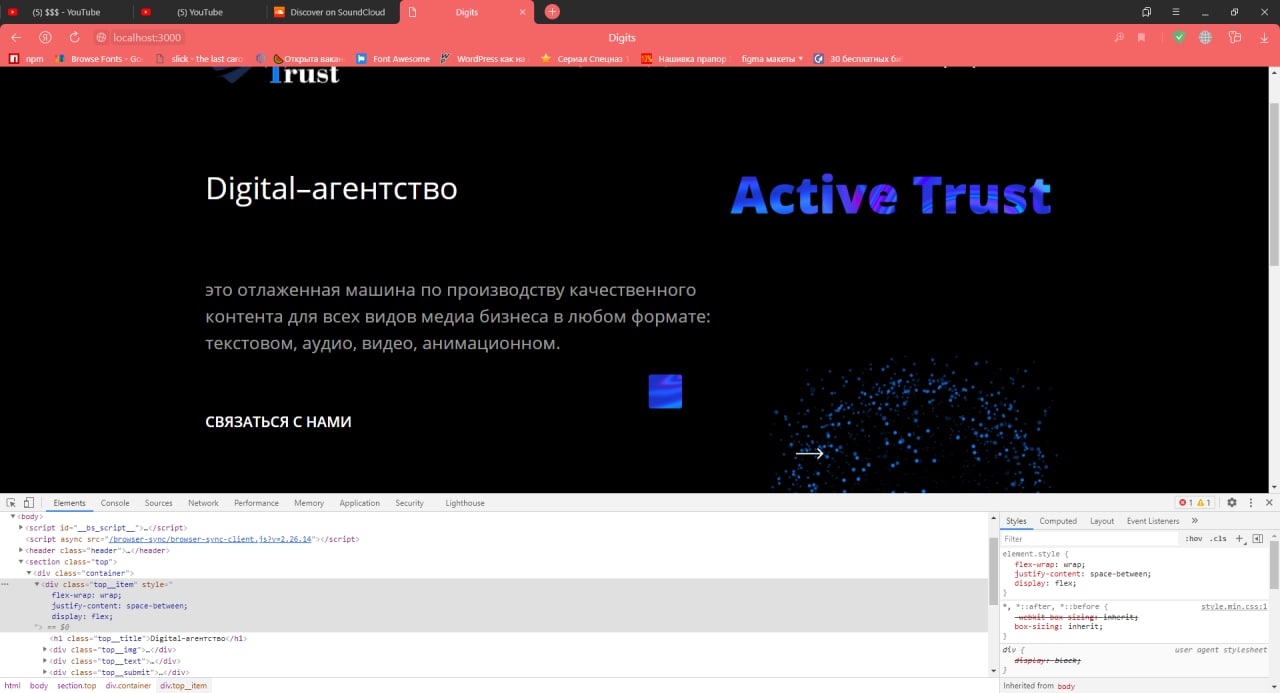Open figma макеты bookmark folder
Viewport: 1280px width, 693px height.
tap(772, 59)
